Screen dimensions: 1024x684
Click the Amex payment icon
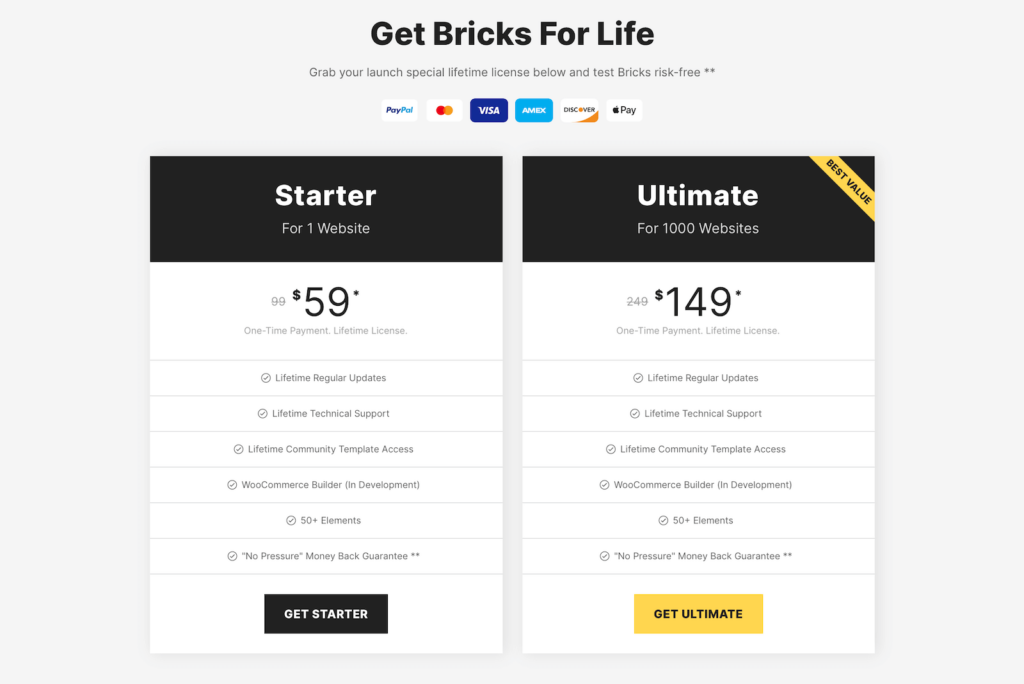coord(534,110)
